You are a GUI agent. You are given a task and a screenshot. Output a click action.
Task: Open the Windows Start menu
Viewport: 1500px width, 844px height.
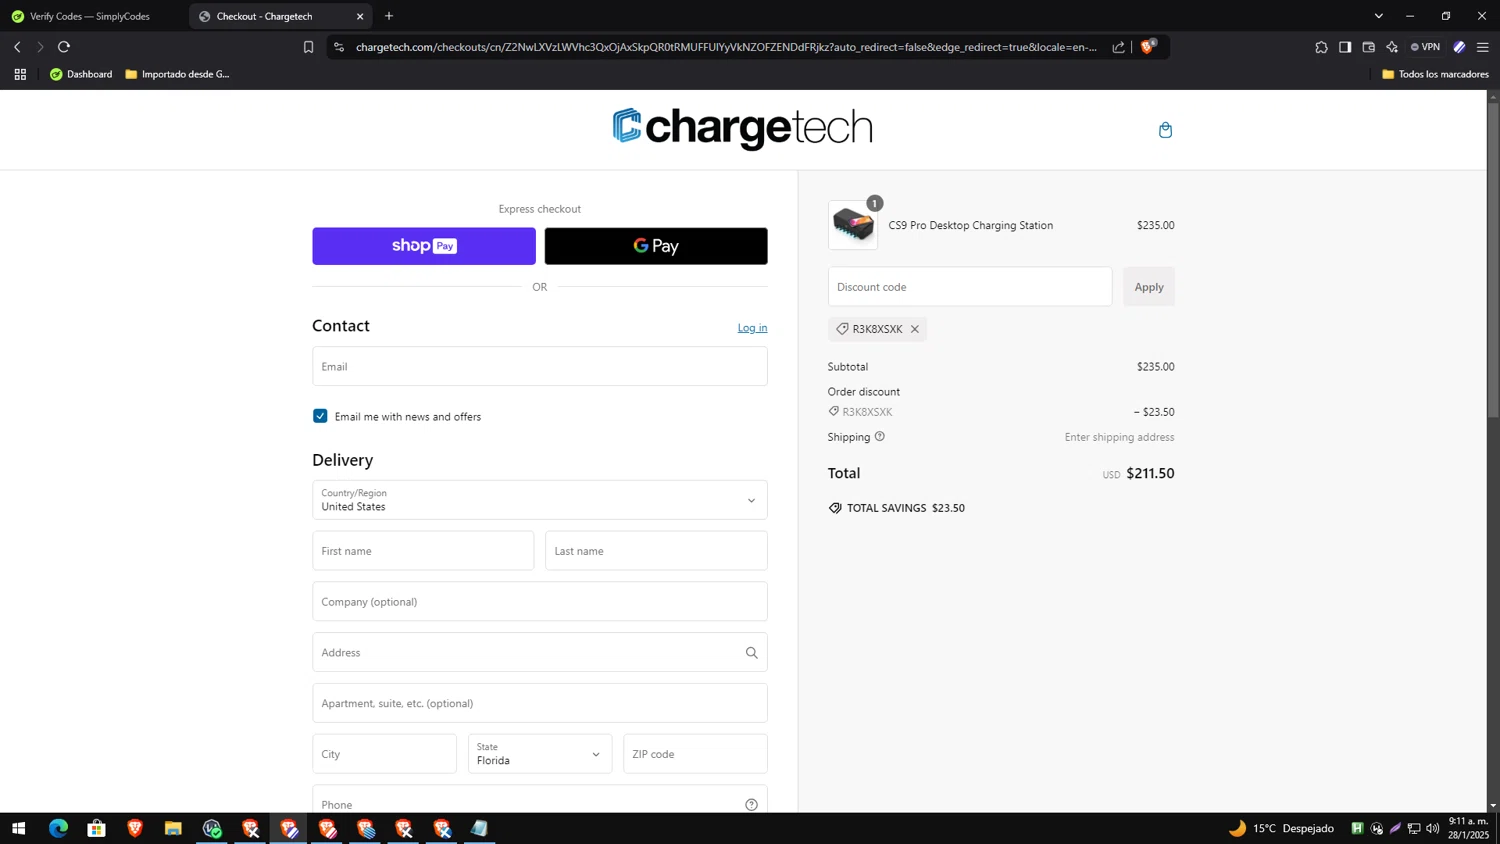(x=18, y=828)
